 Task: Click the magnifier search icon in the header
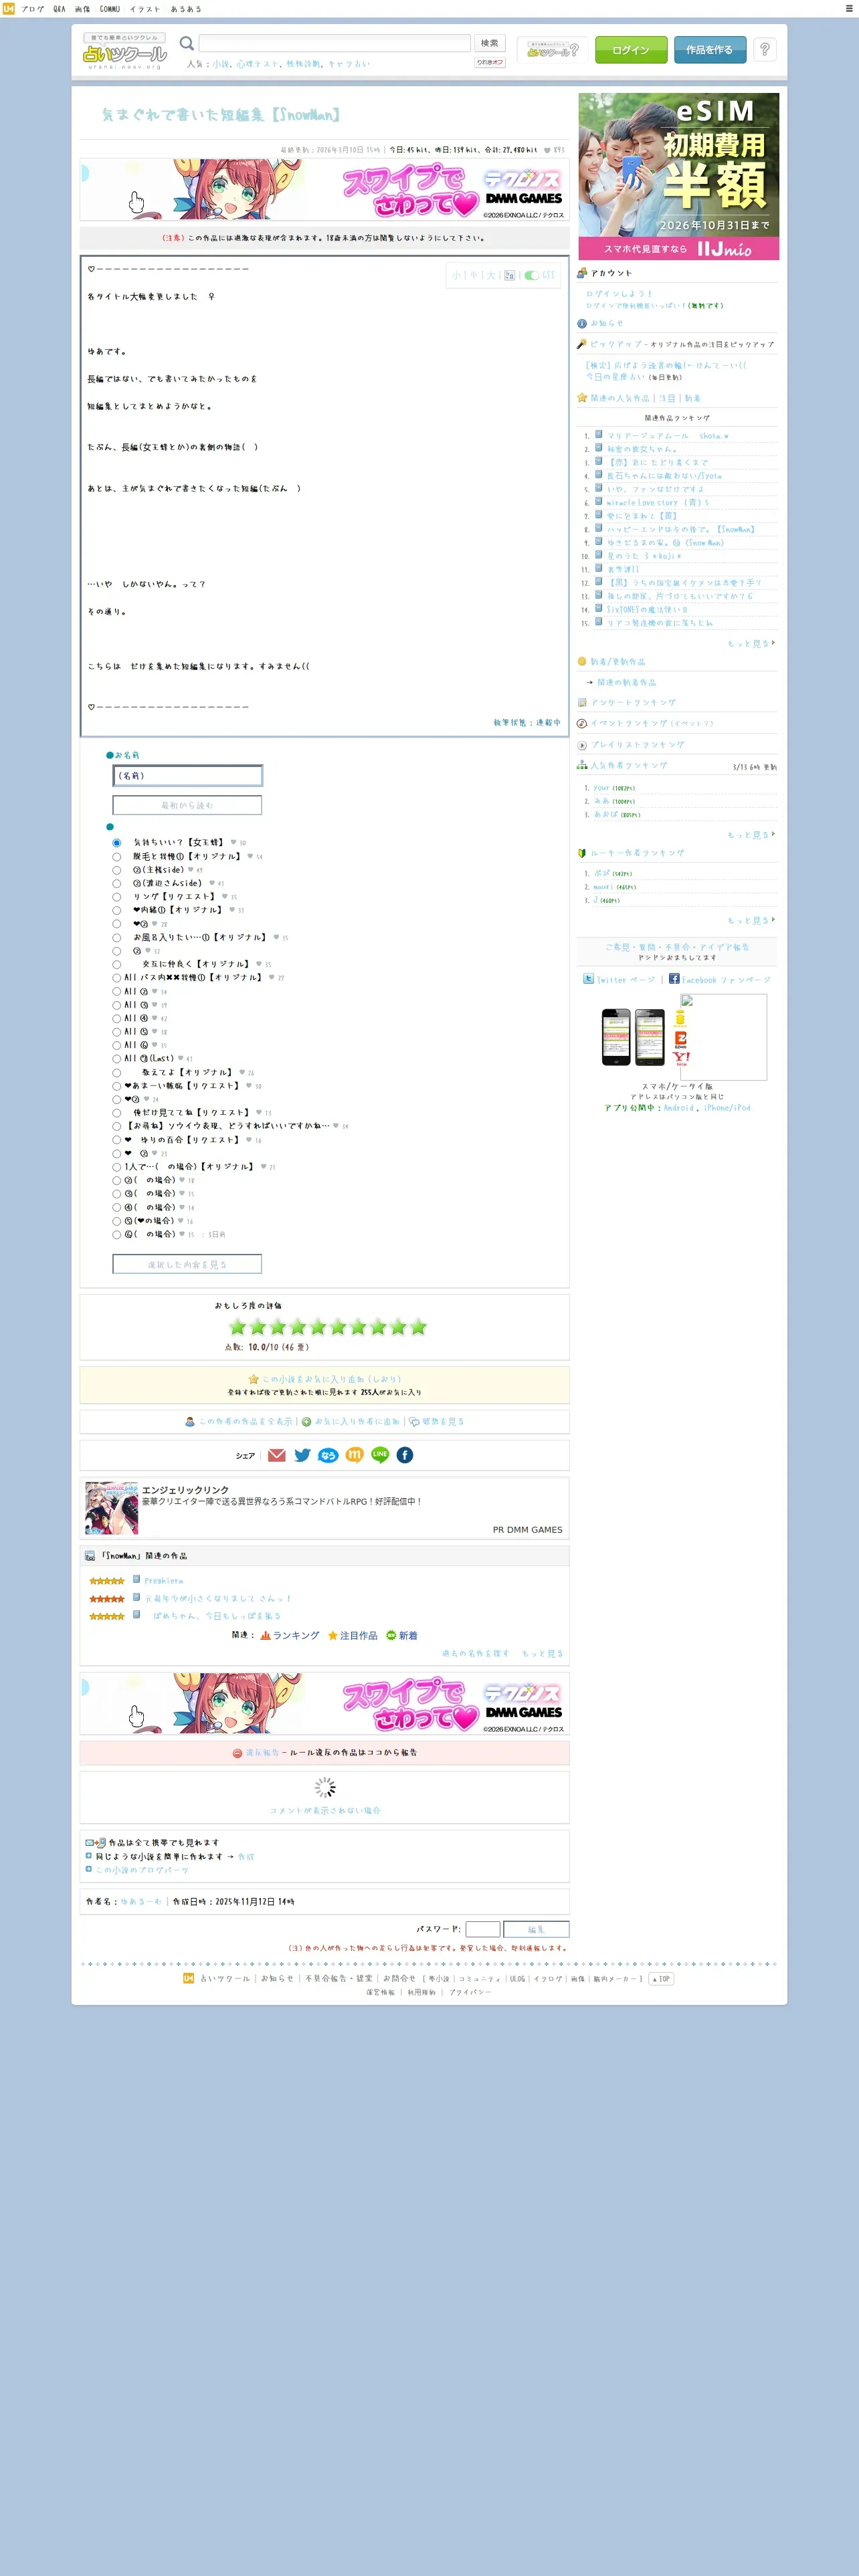186,43
